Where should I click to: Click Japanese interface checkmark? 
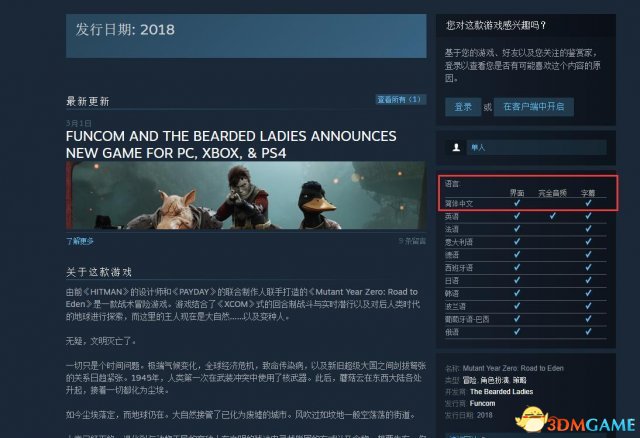tap(517, 280)
